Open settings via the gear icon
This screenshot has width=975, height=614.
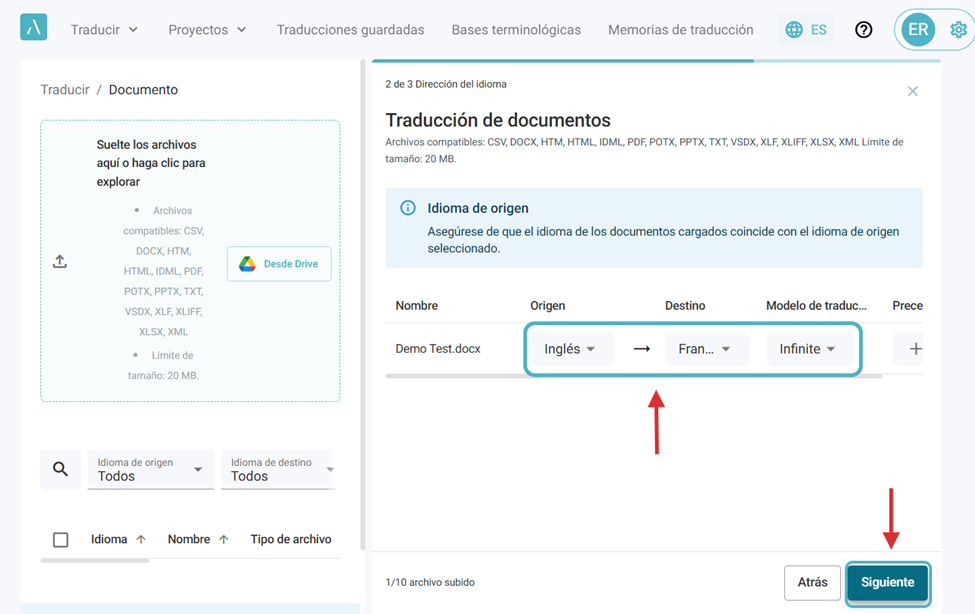[958, 29]
